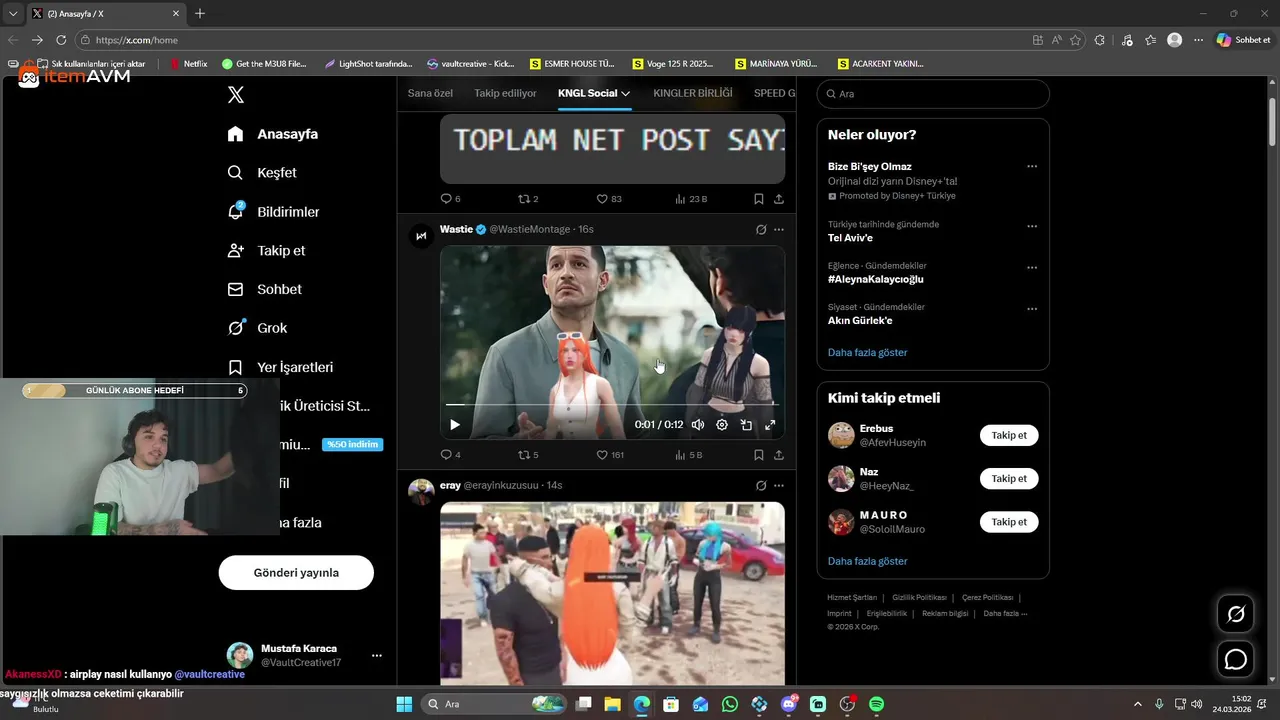The height and width of the screenshot is (720, 1280).
Task: Click Daha fazla göster under Kimi takip etmeli
Action: click(868, 561)
